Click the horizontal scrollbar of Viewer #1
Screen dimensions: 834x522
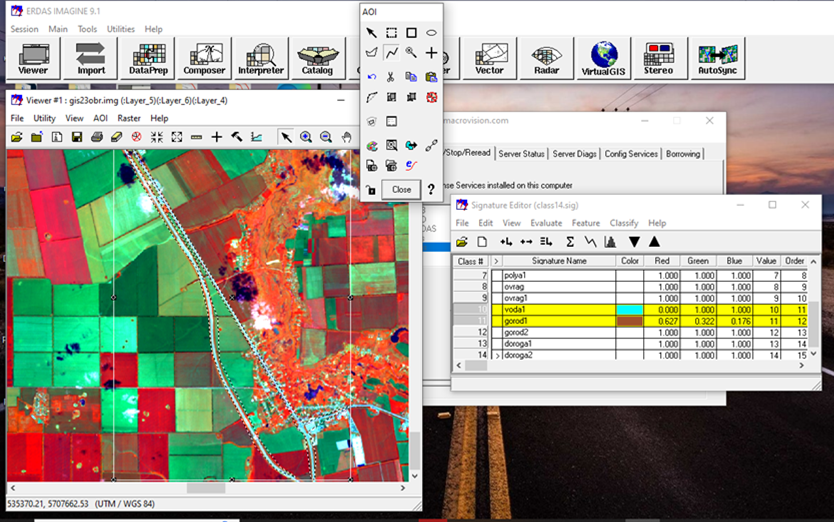(207, 488)
